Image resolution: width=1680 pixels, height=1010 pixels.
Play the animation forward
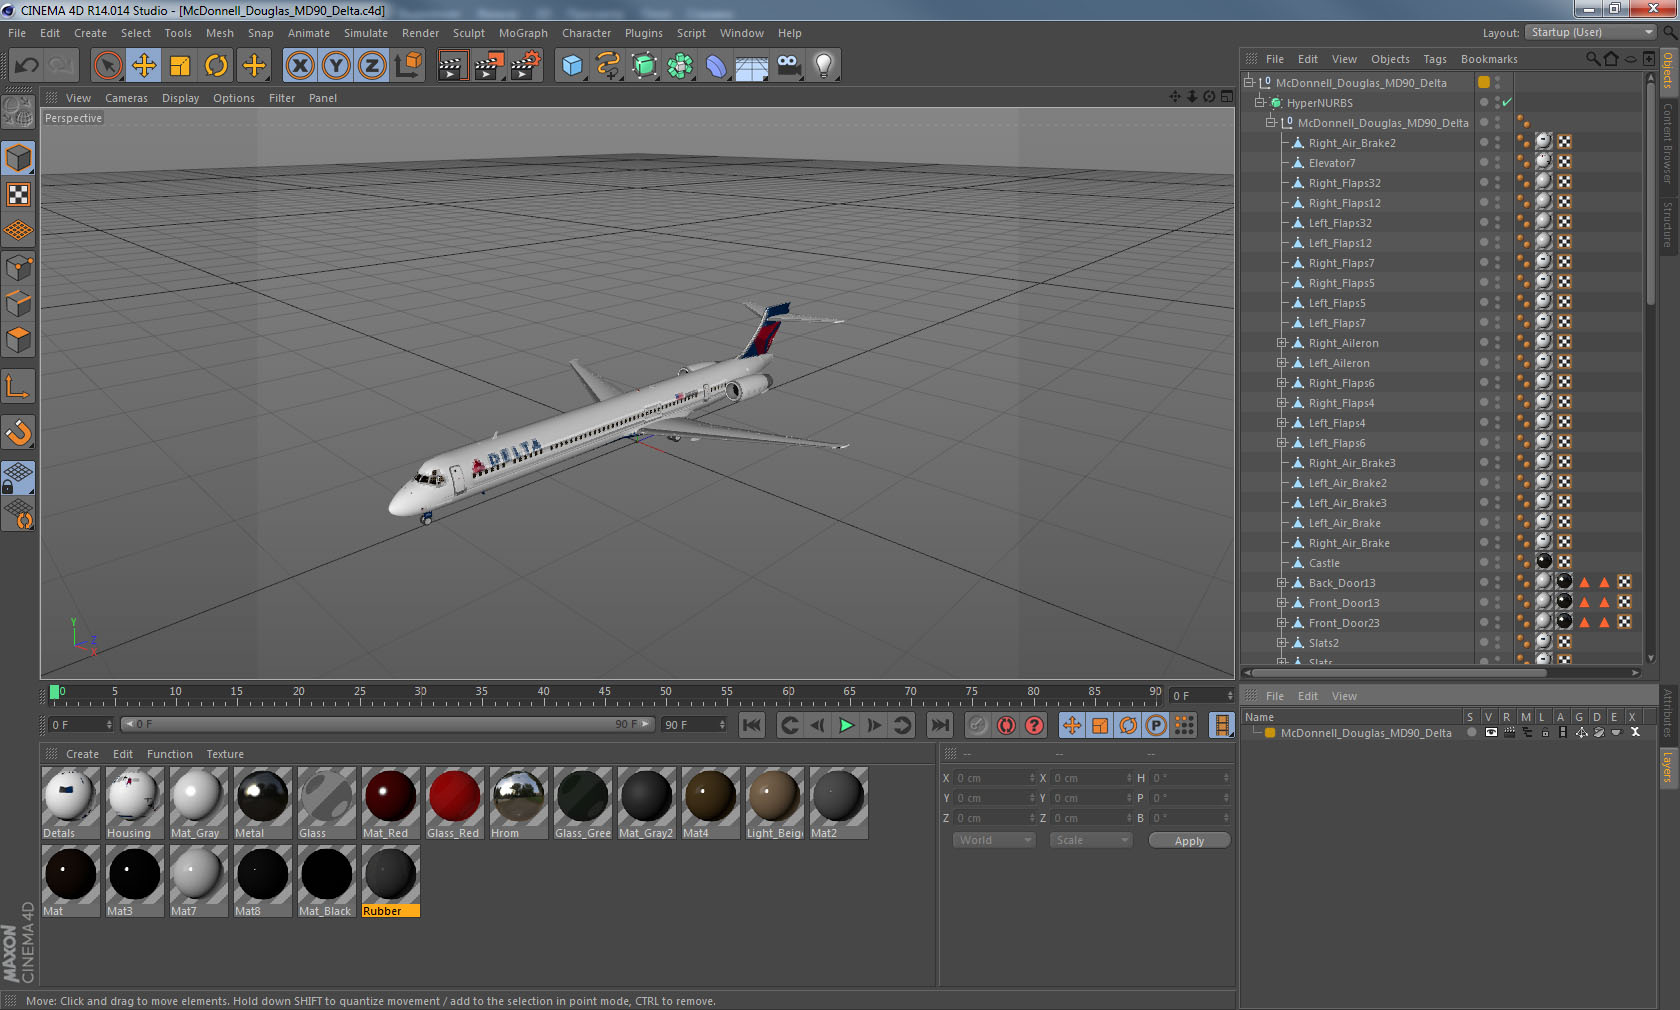pyautogui.click(x=846, y=725)
